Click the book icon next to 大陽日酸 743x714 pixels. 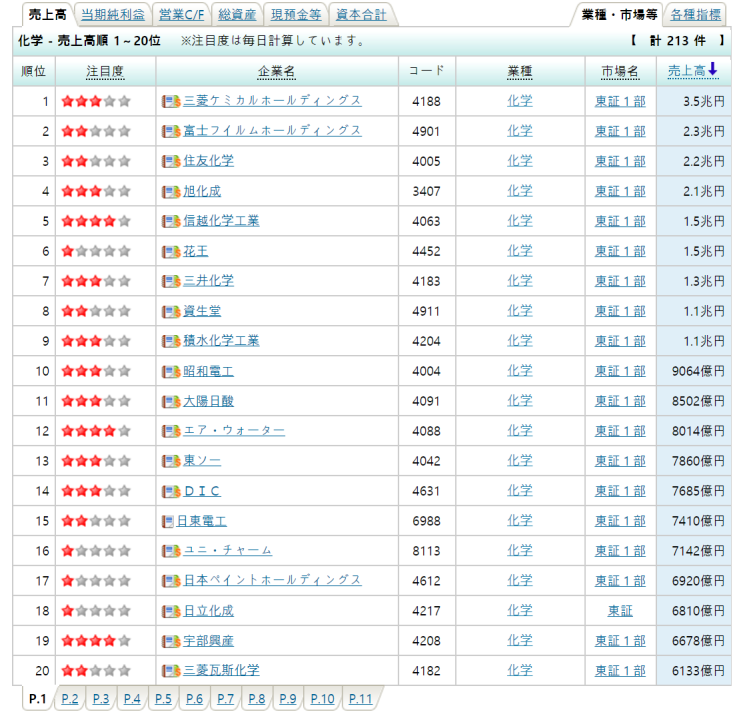(x=171, y=401)
